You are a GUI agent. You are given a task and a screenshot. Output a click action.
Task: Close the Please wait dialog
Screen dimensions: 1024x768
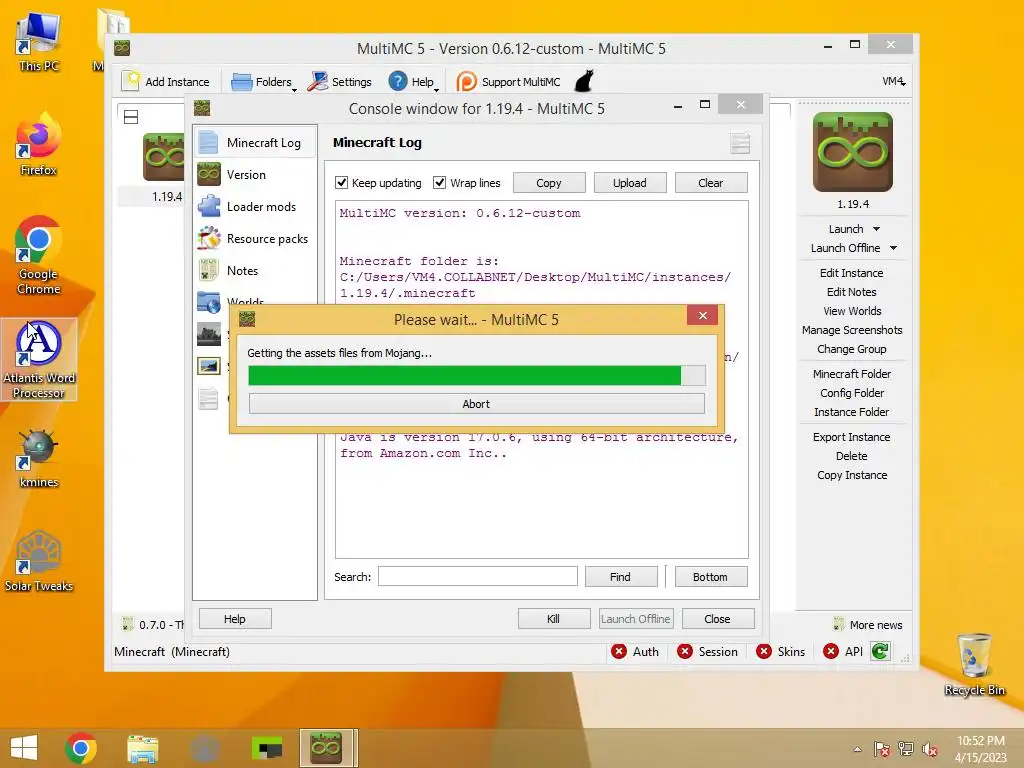702,315
